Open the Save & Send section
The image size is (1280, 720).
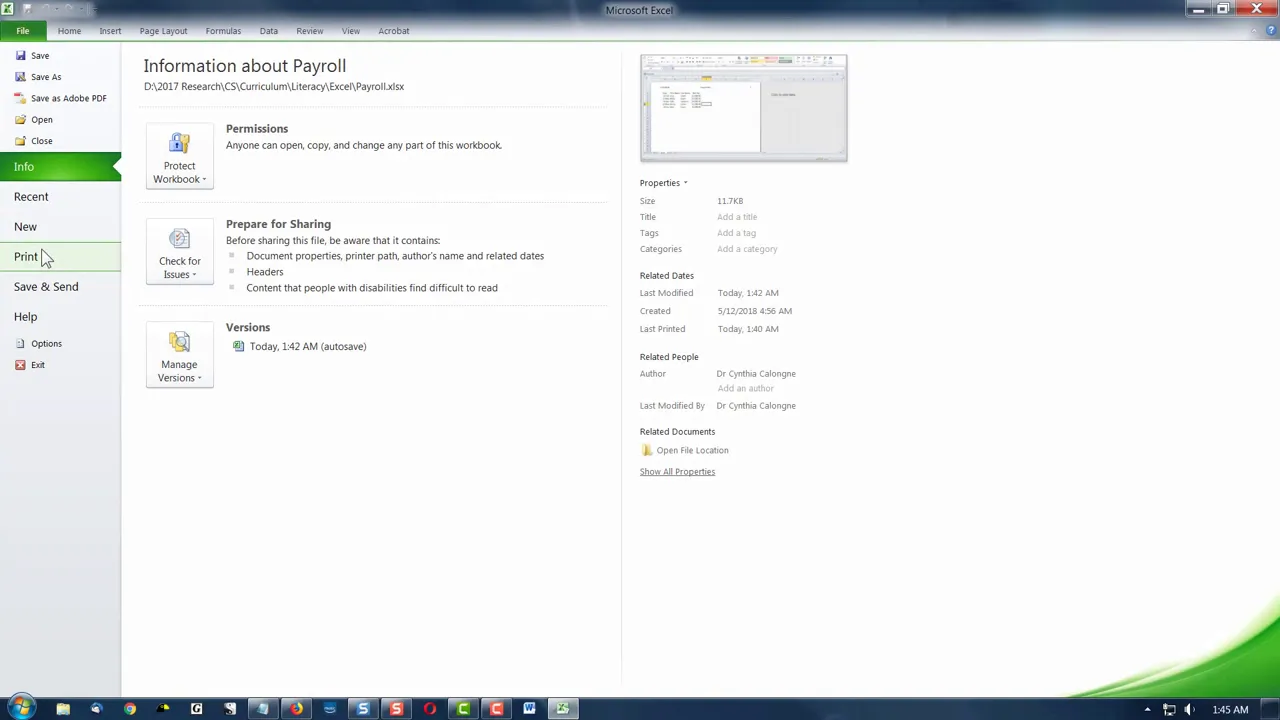pyautogui.click(x=60, y=287)
